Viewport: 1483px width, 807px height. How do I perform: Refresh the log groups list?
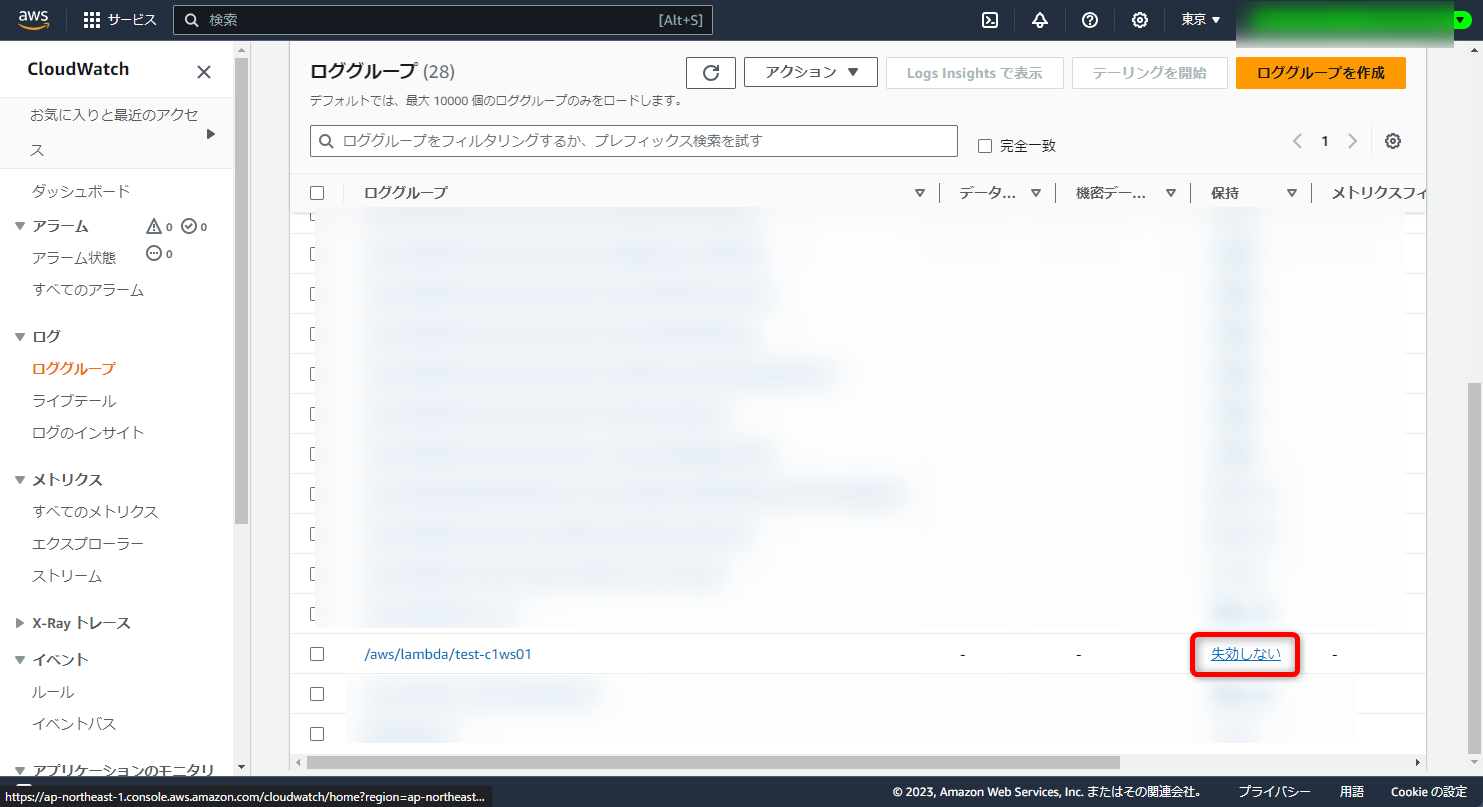(710, 72)
